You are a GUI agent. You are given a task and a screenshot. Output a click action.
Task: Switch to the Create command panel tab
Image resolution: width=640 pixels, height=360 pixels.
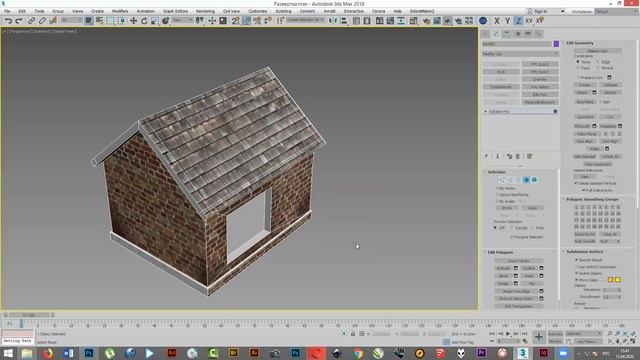click(x=485, y=33)
